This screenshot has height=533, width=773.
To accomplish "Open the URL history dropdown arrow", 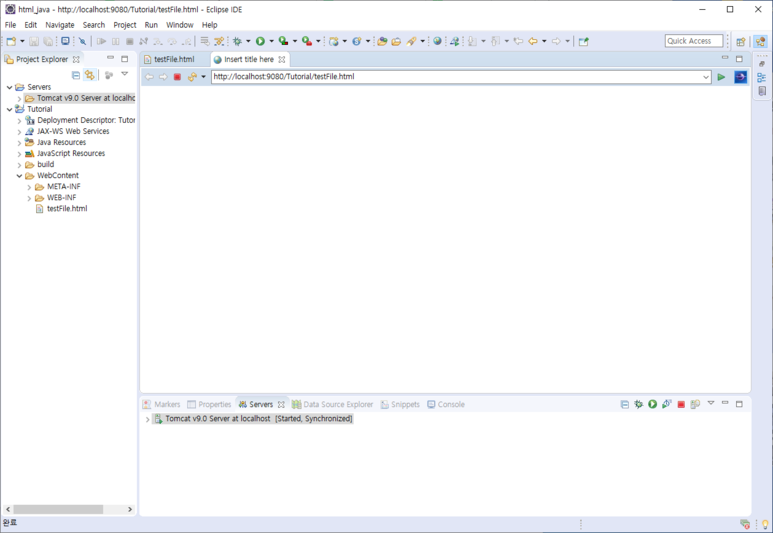I will click(x=706, y=77).
